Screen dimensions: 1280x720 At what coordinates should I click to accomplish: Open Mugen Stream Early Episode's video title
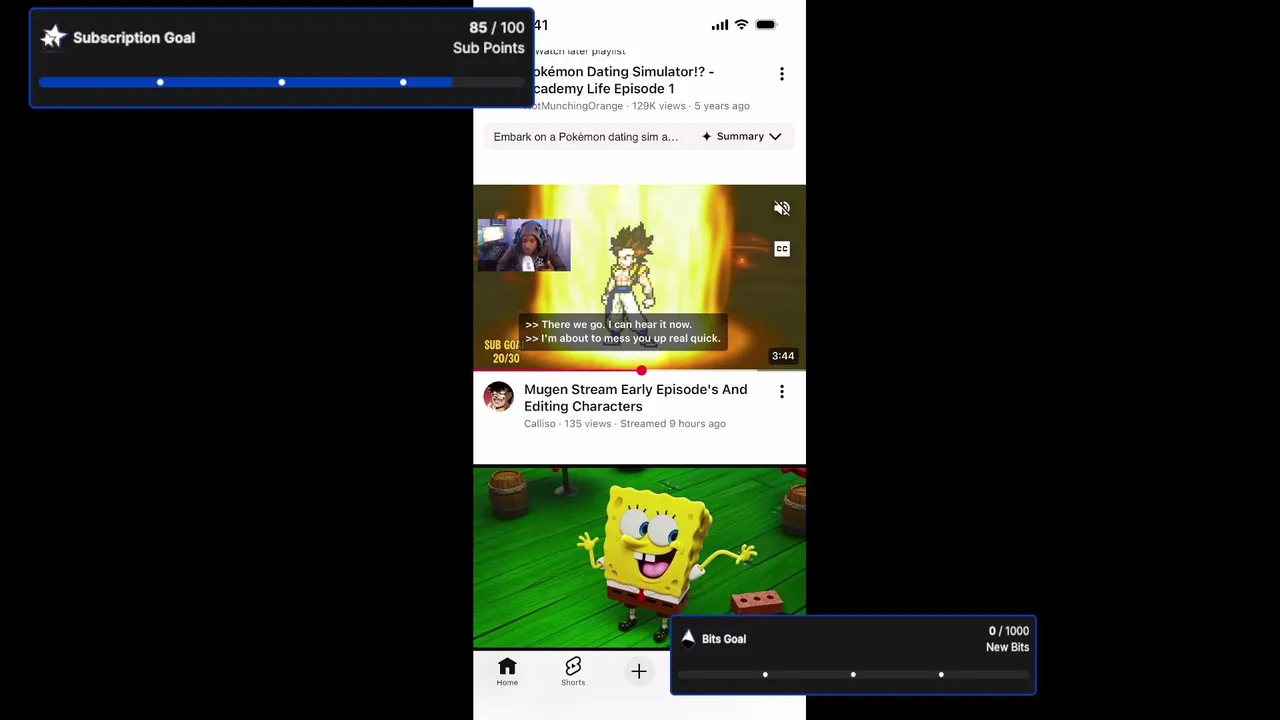click(635, 398)
